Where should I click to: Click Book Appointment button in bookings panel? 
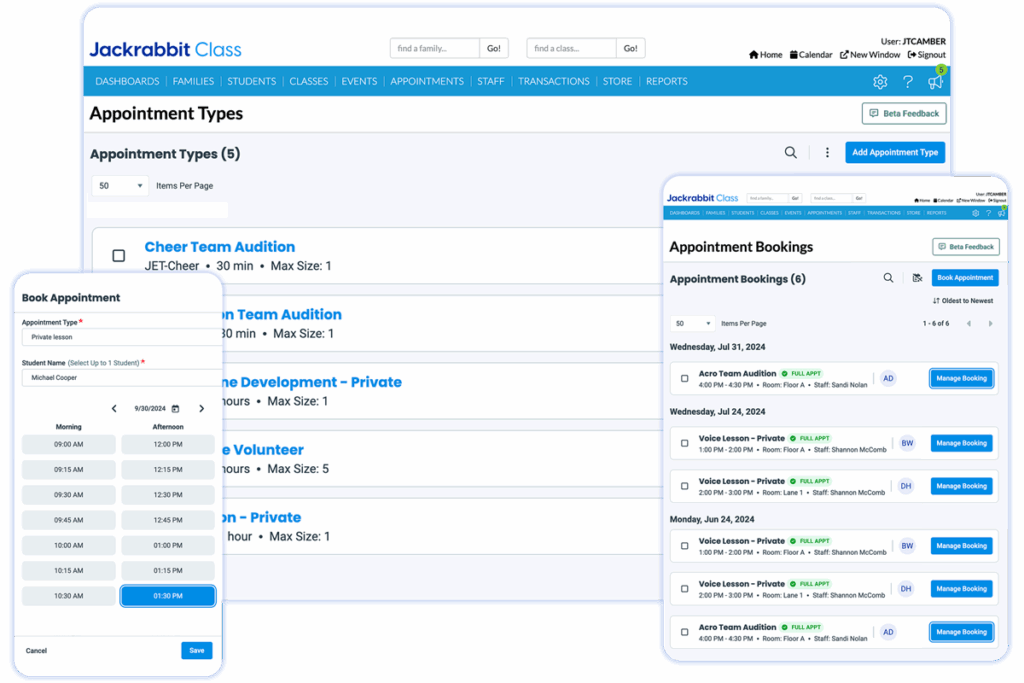coord(965,278)
